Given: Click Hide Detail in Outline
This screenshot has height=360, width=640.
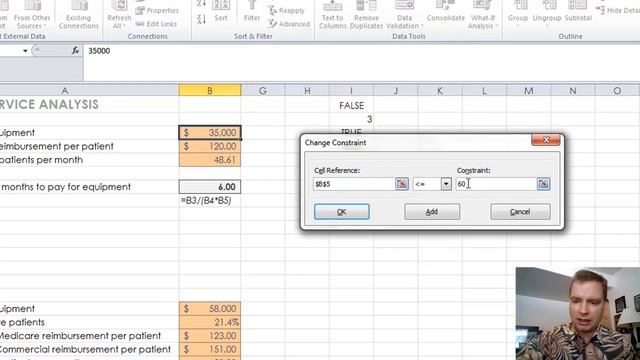Looking at the screenshot, I should tap(618, 10).
